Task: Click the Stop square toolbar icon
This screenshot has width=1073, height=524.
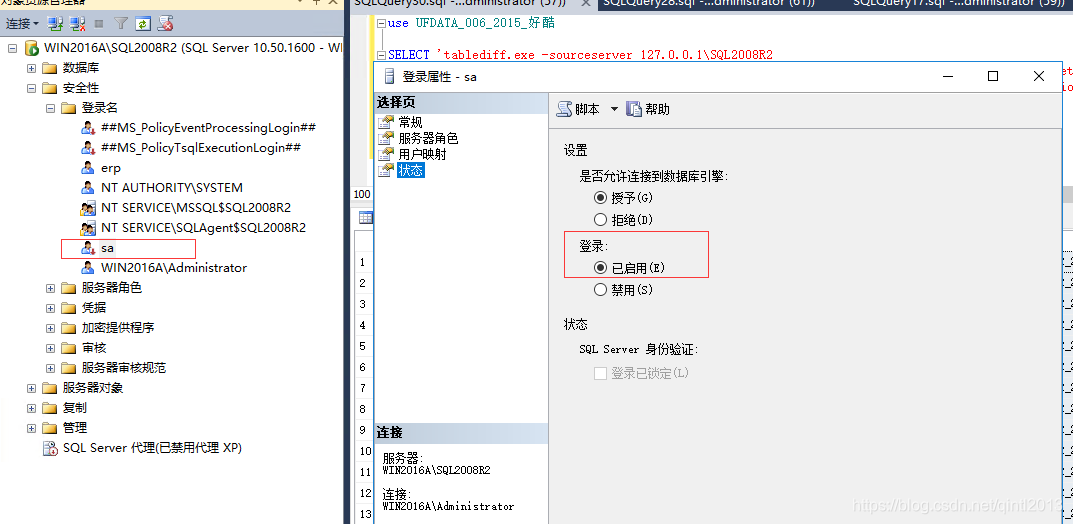Action: point(99,24)
